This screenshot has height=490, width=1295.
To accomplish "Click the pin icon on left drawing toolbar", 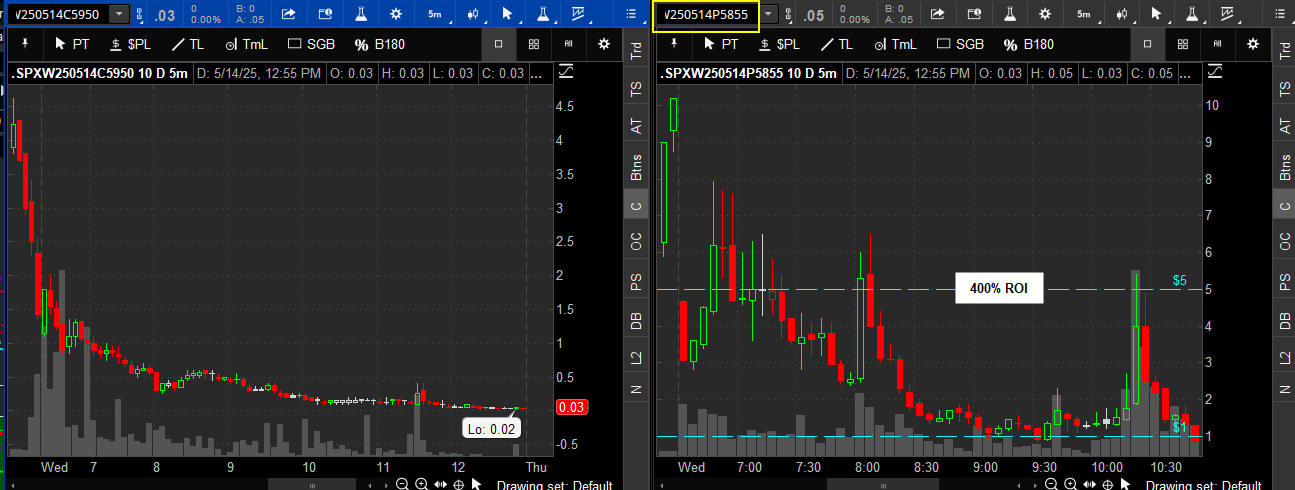I will point(22,44).
